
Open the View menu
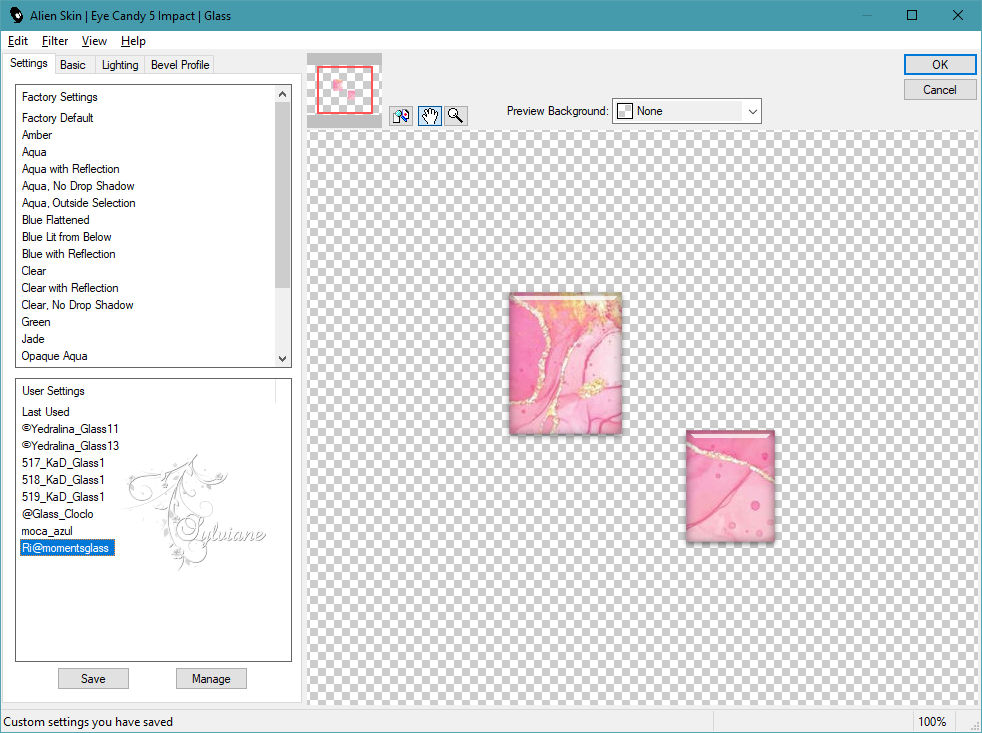tap(94, 41)
